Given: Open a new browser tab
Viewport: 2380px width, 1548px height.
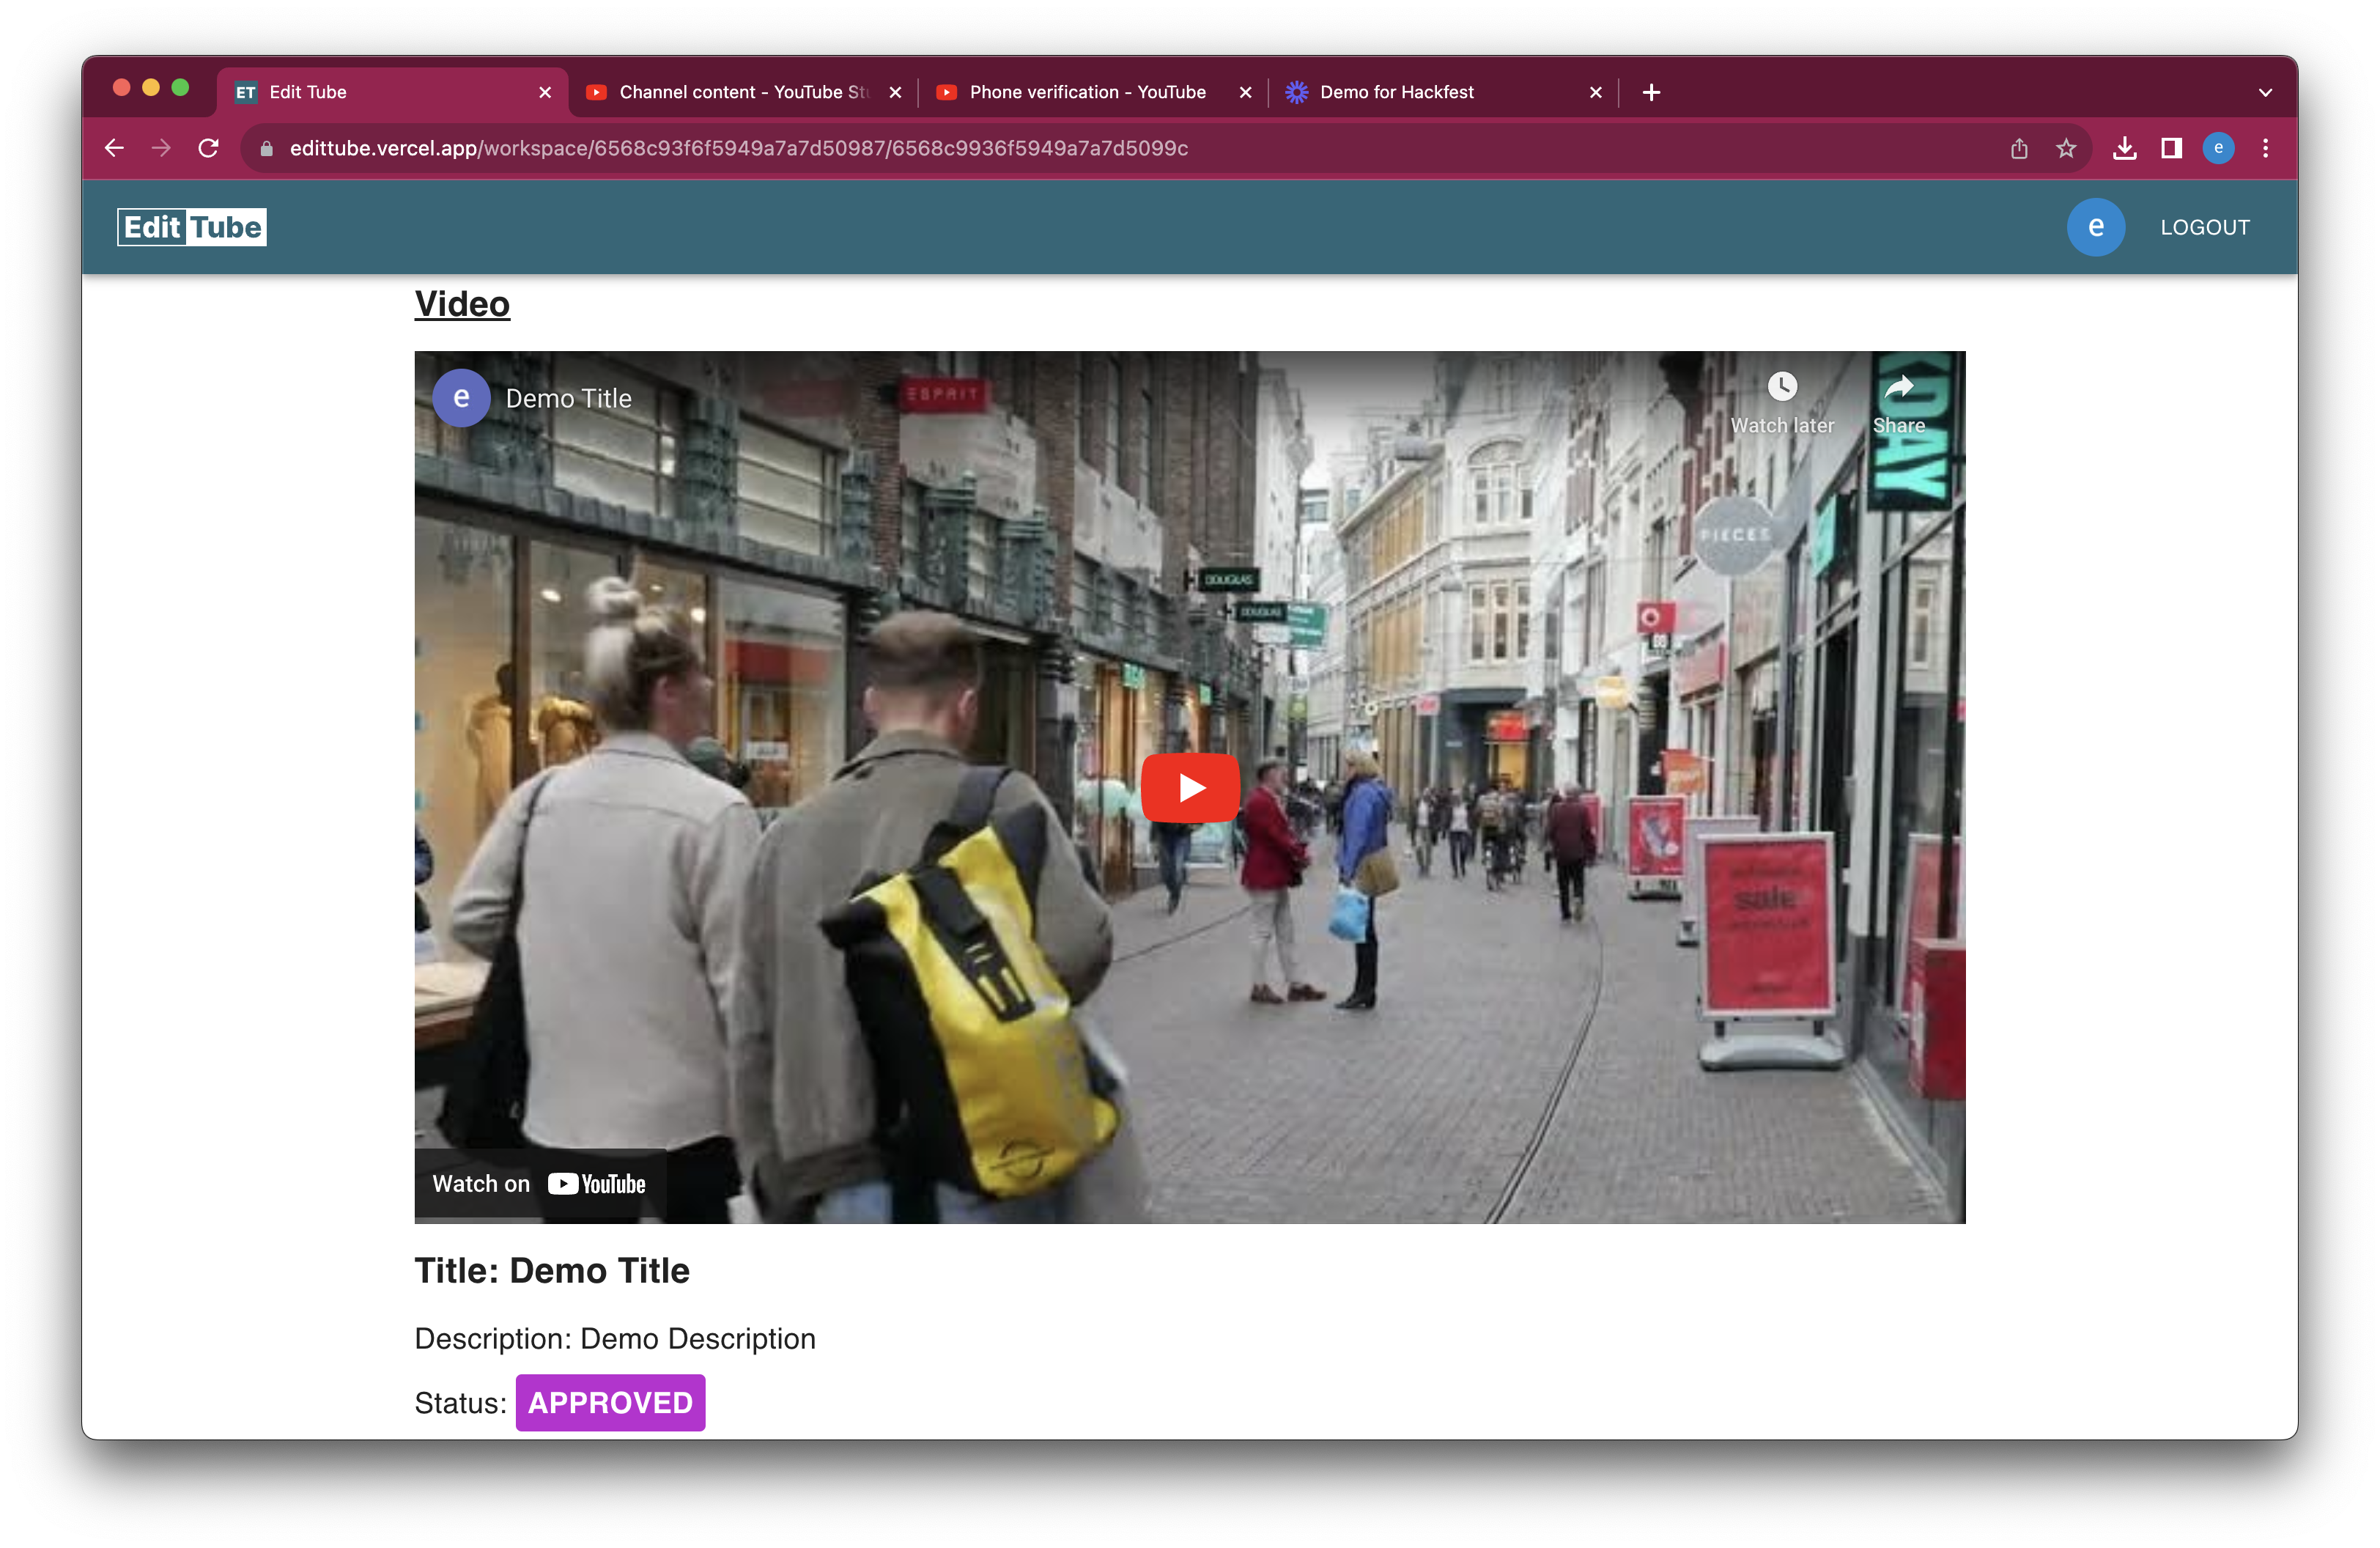Looking at the screenshot, I should (x=1651, y=92).
